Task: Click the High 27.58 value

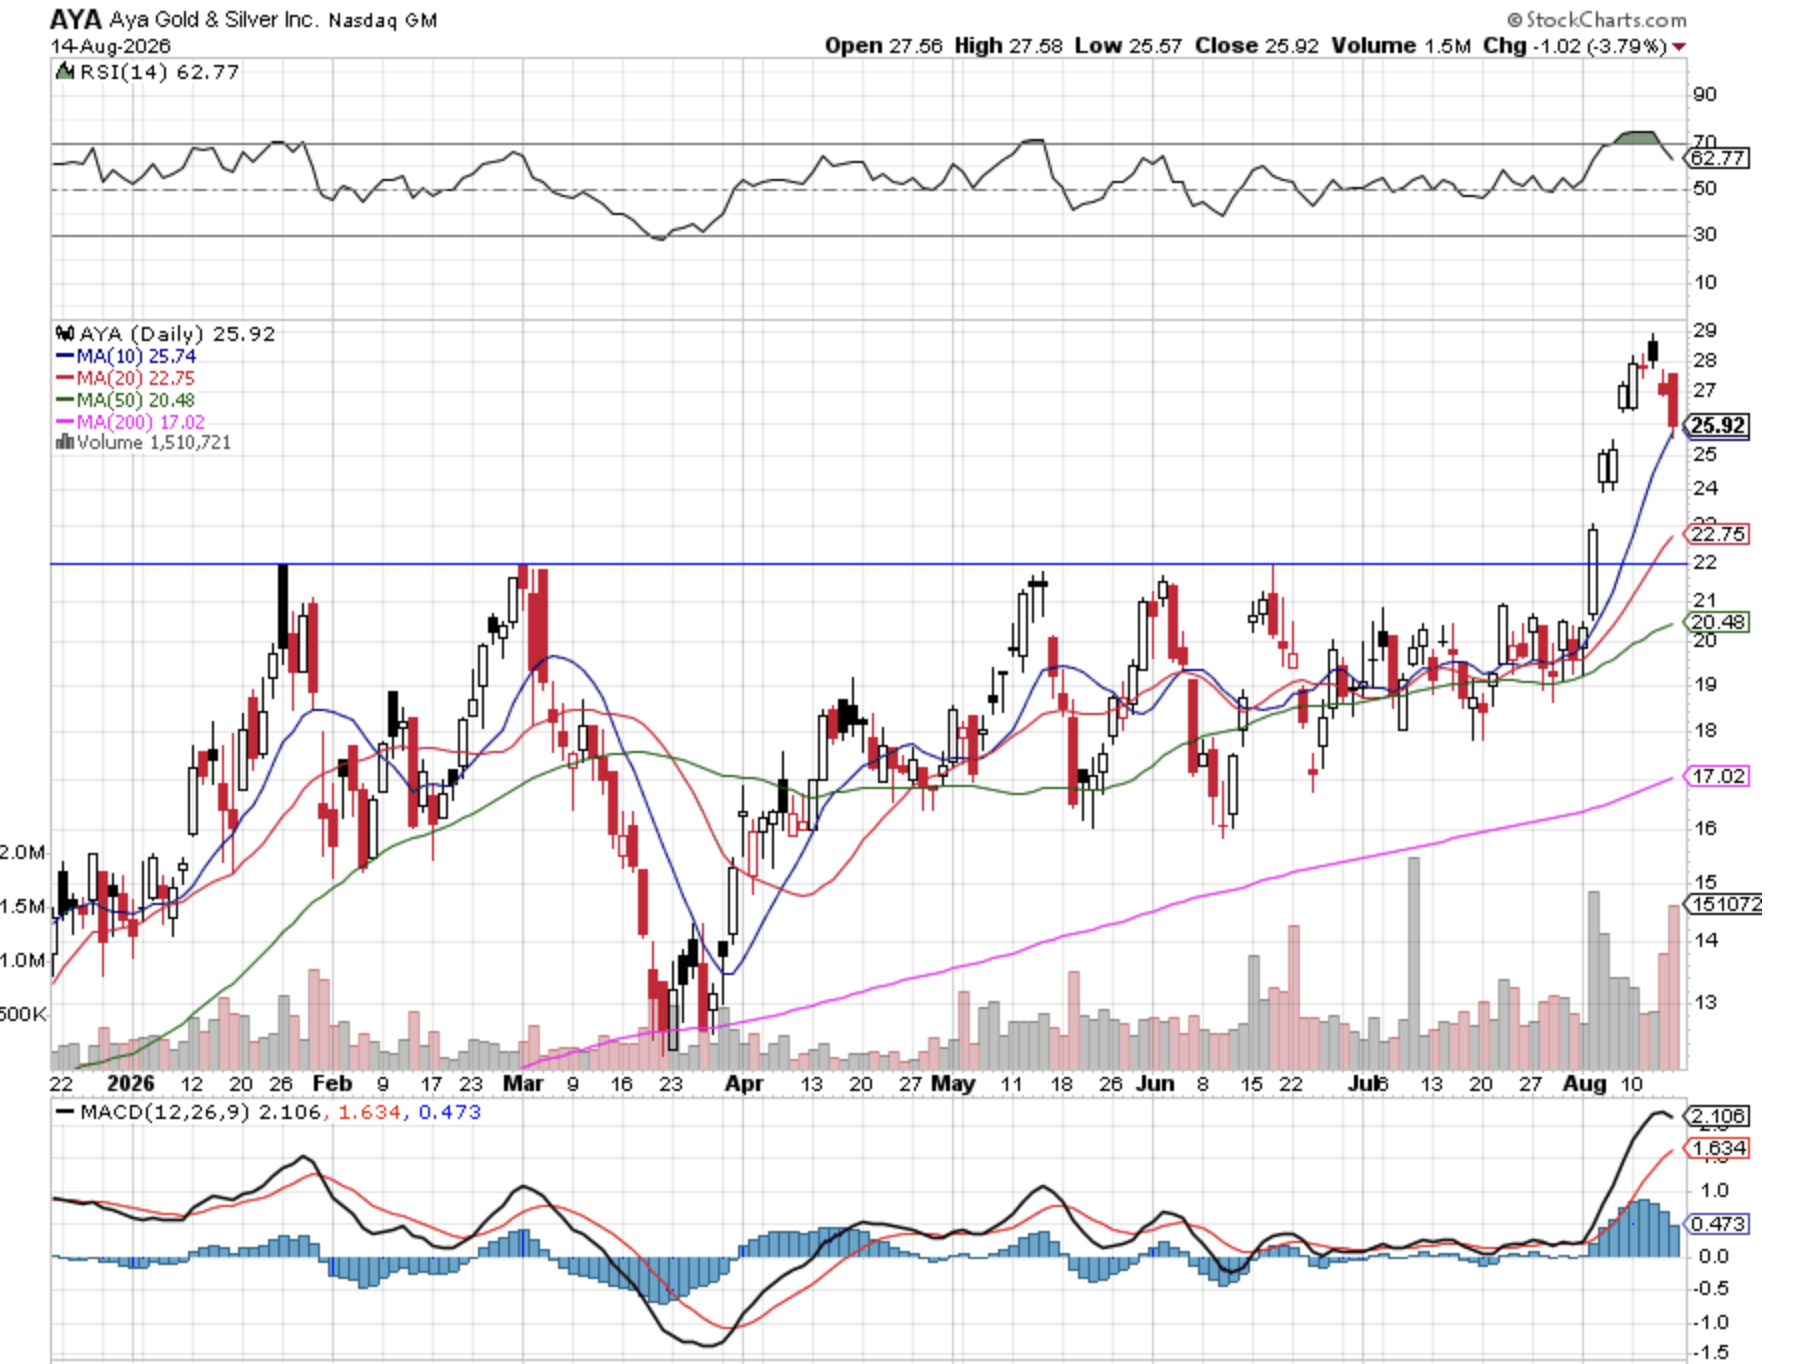Action: [1008, 46]
